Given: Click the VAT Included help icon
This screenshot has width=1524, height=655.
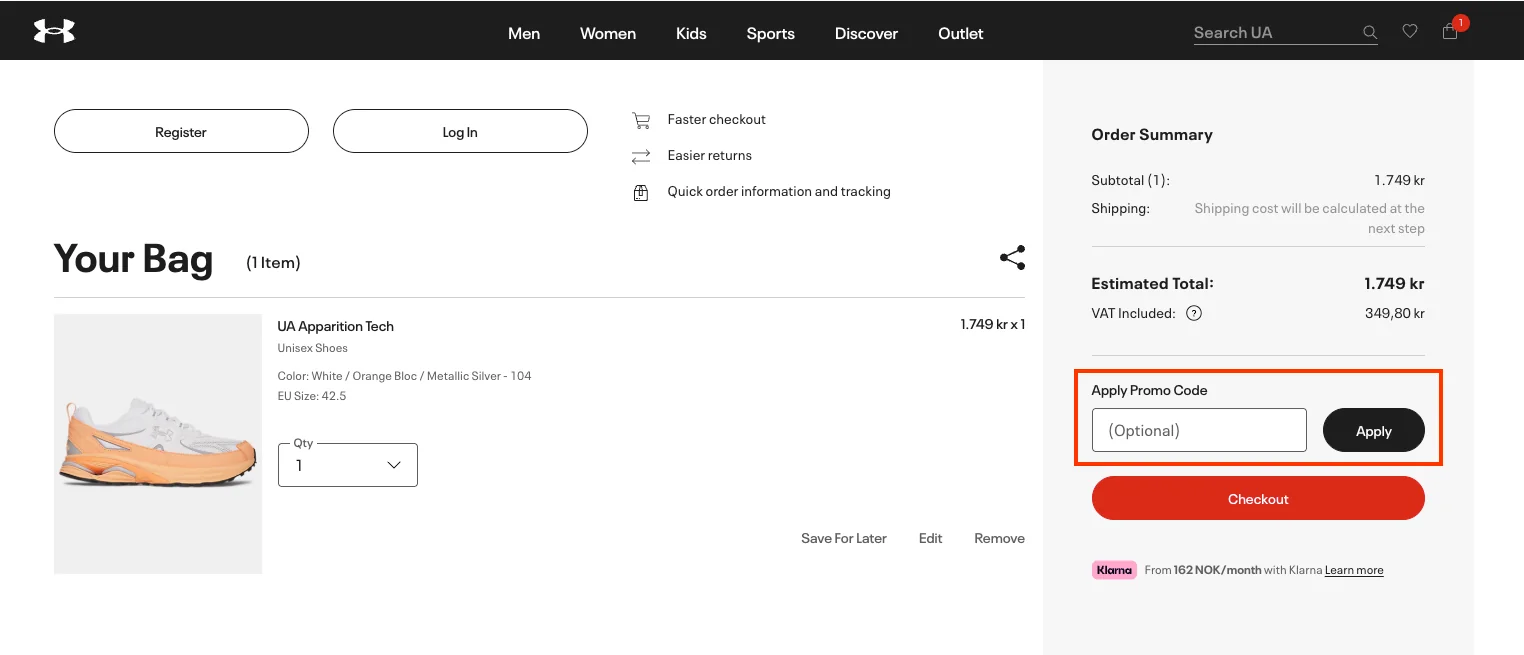Looking at the screenshot, I should click(x=1194, y=313).
